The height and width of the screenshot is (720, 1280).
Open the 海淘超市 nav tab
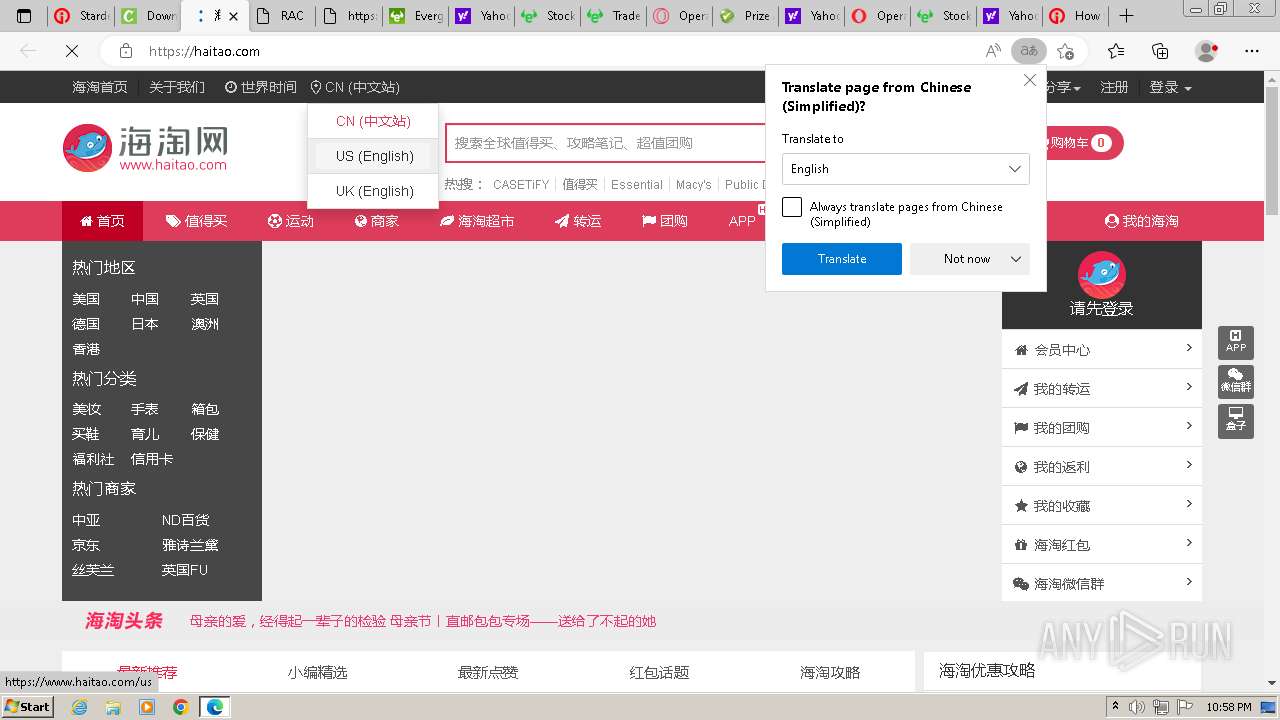click(x=476, y=221)
